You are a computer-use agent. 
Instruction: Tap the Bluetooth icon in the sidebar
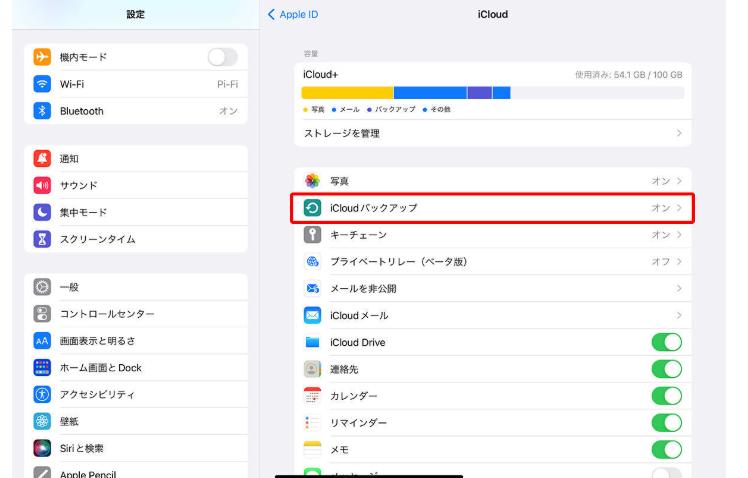(x=42, y=111)
